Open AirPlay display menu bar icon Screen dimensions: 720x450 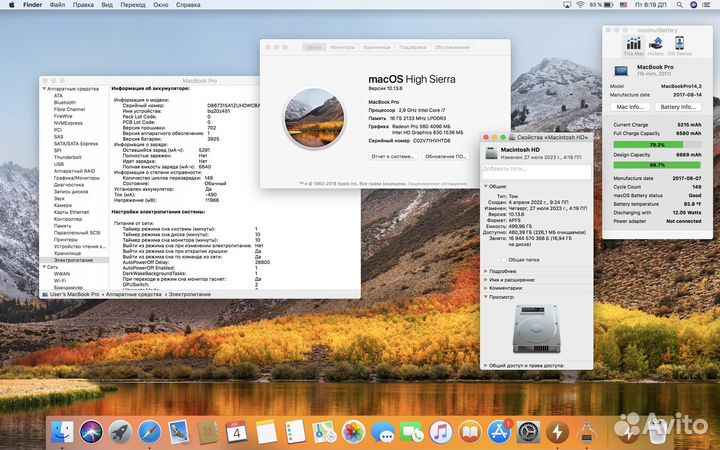(567, 5)
